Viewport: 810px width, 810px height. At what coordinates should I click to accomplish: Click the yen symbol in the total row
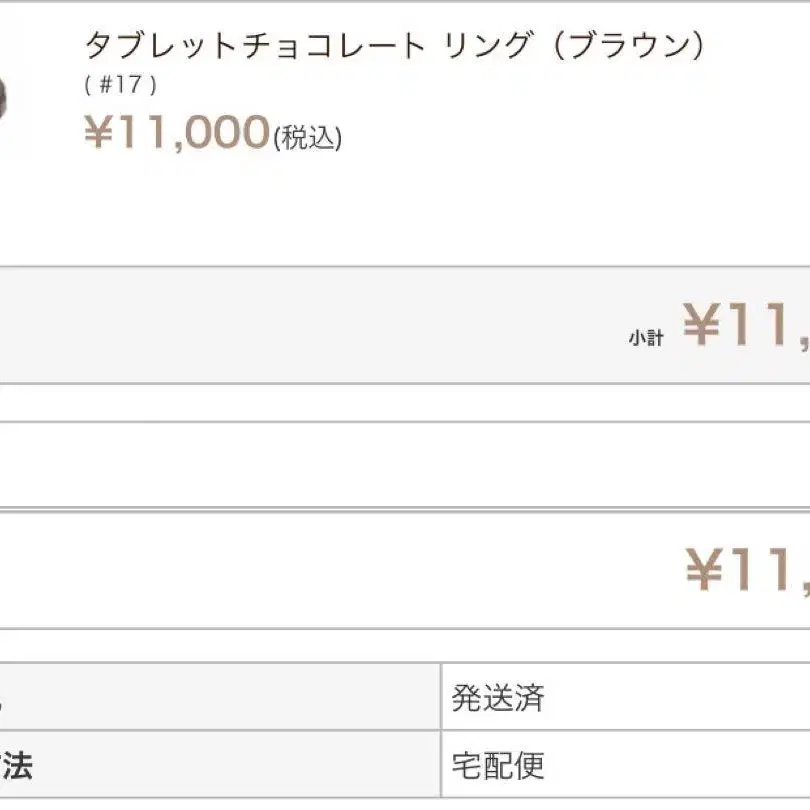704,572
